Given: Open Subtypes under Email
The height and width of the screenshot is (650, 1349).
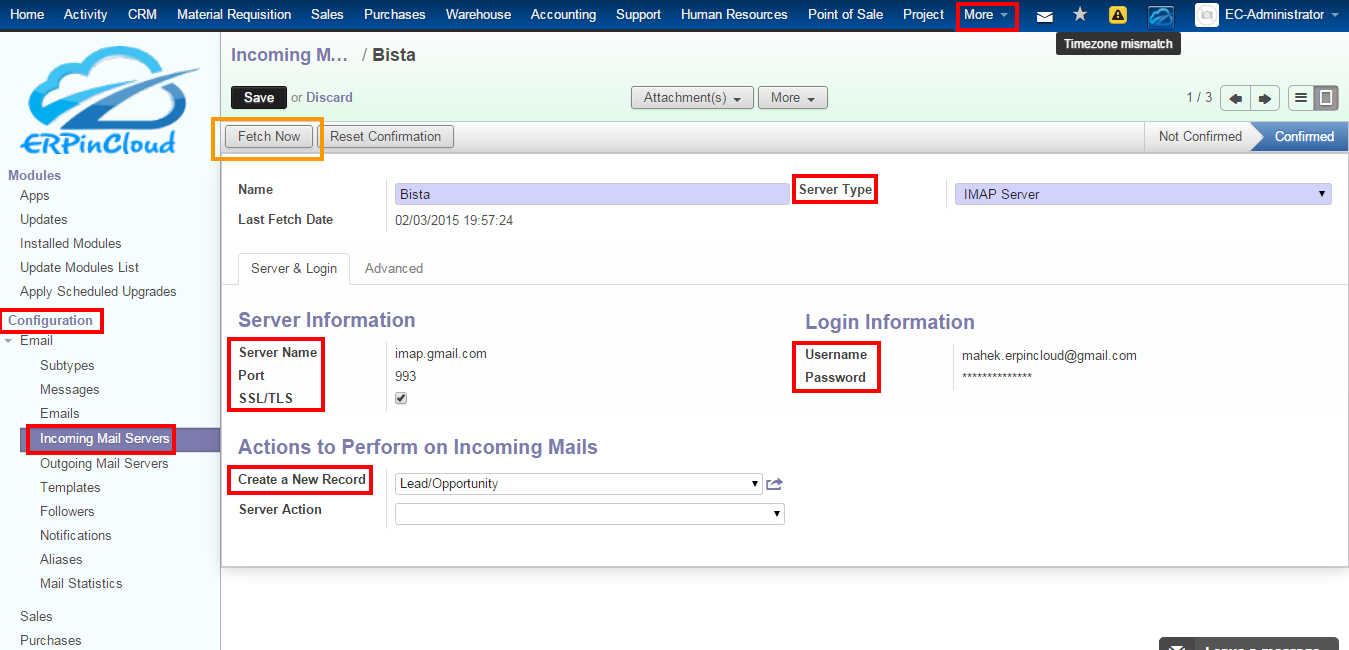Looking at the screenshot, I should tap(67, 366).
